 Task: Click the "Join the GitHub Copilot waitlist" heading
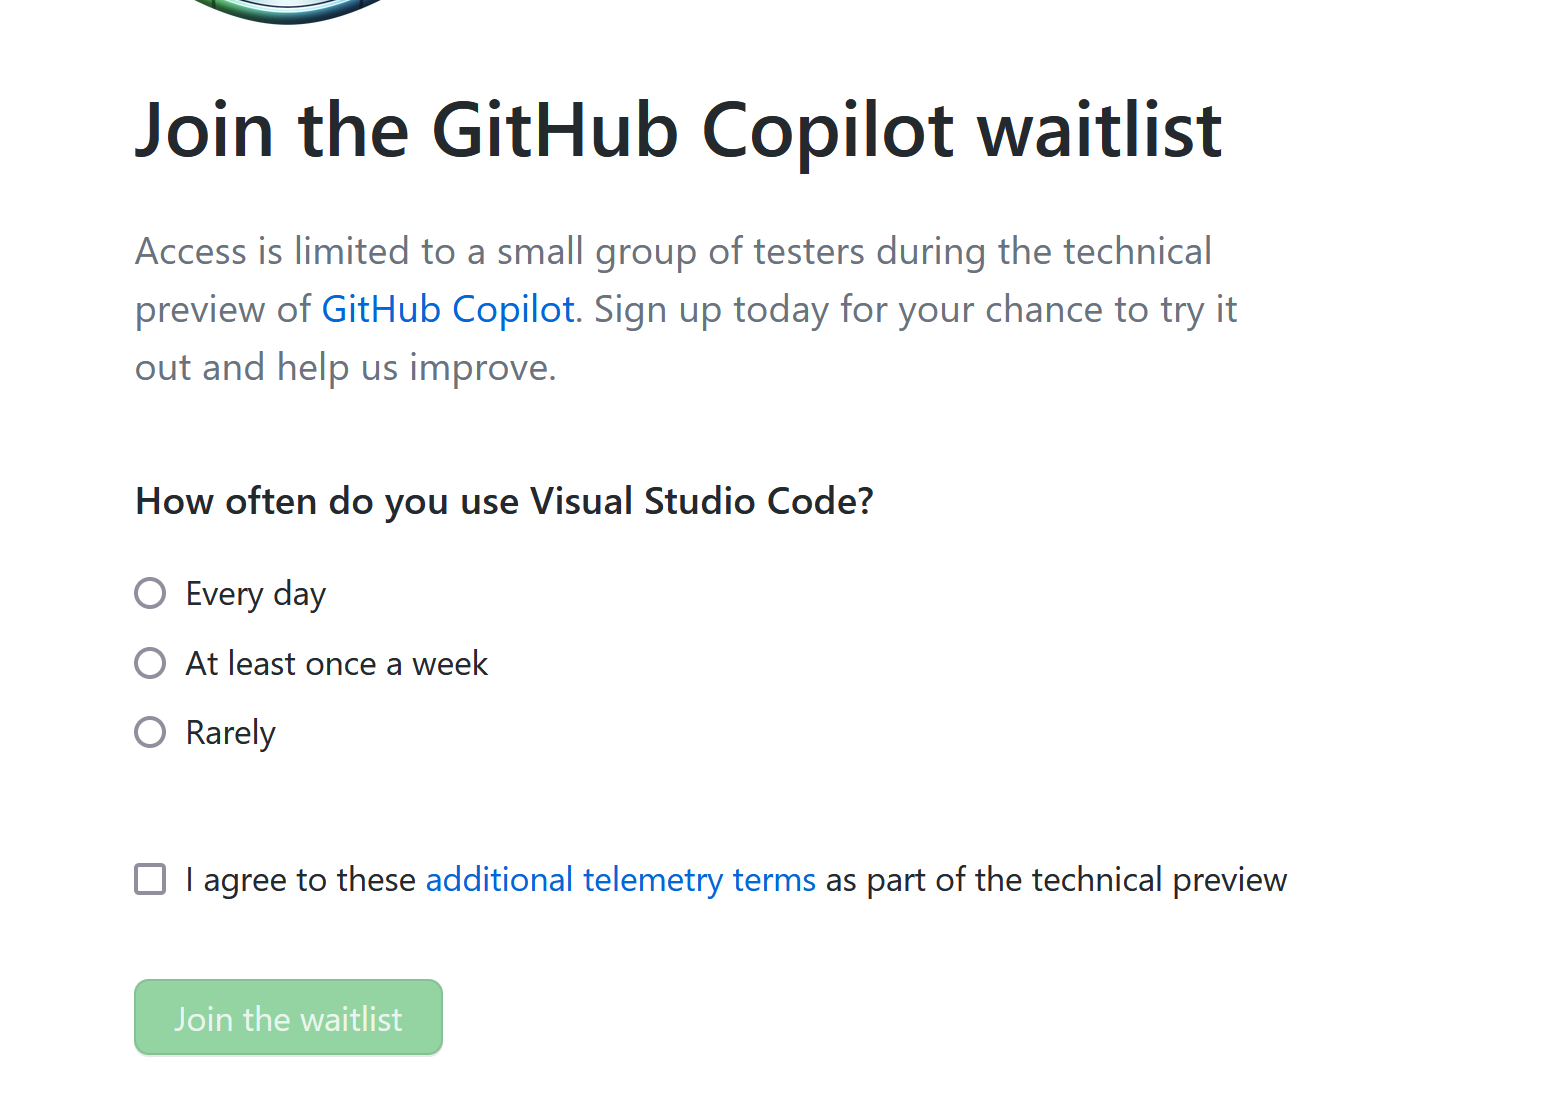679,131
